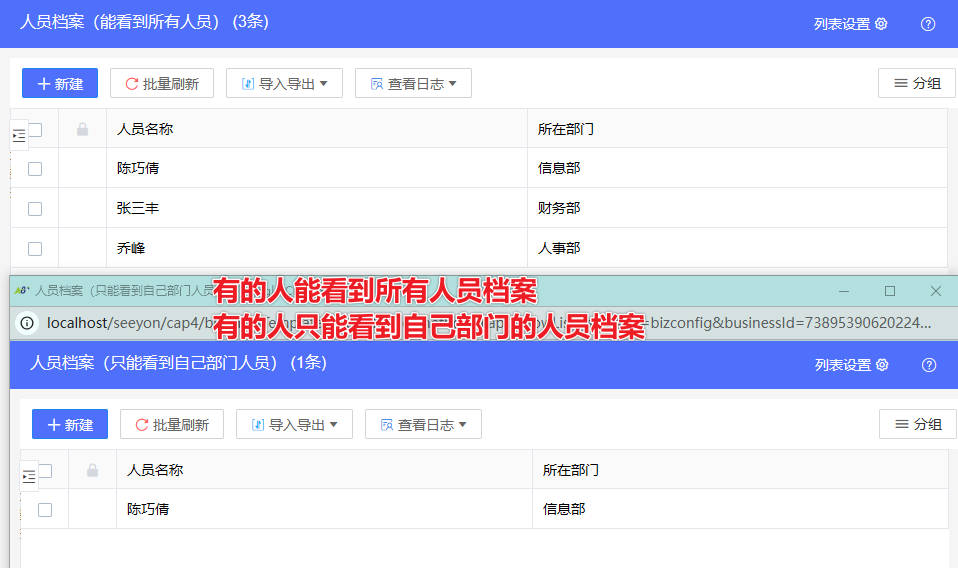The width and height of the screenshot is (958, 568).
Task: Click 人员名称 column header in upper table
Action: [x=145, y=129]
